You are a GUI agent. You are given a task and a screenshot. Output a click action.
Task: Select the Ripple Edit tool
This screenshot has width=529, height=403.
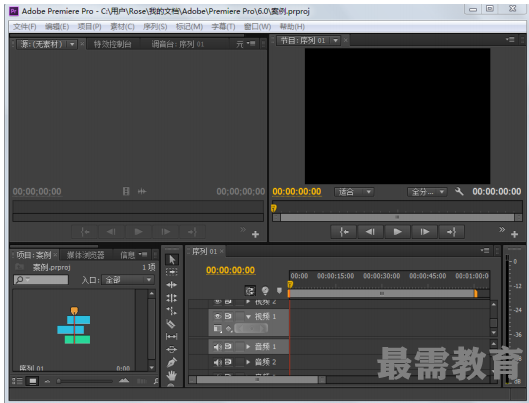(x=172, y=285)
